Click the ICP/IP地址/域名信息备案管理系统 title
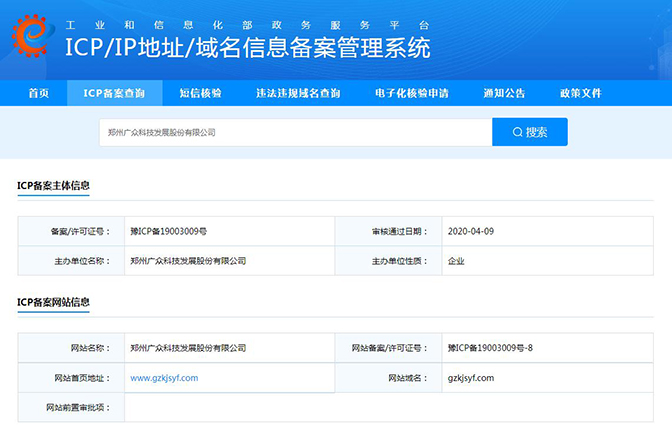The image size is (672, 431). pyautogui.click(x=247, y=47)
